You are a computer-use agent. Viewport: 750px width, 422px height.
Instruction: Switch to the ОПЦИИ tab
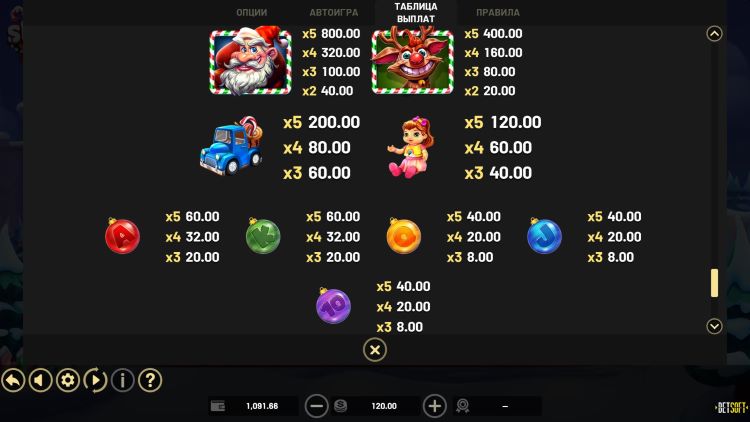252,12
